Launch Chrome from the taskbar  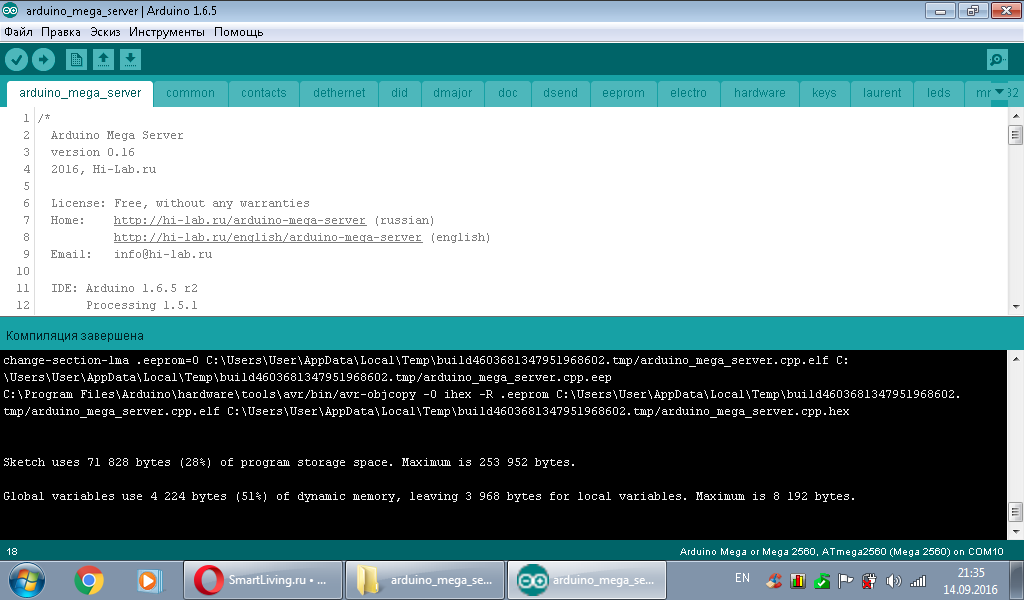coord(89,580)
